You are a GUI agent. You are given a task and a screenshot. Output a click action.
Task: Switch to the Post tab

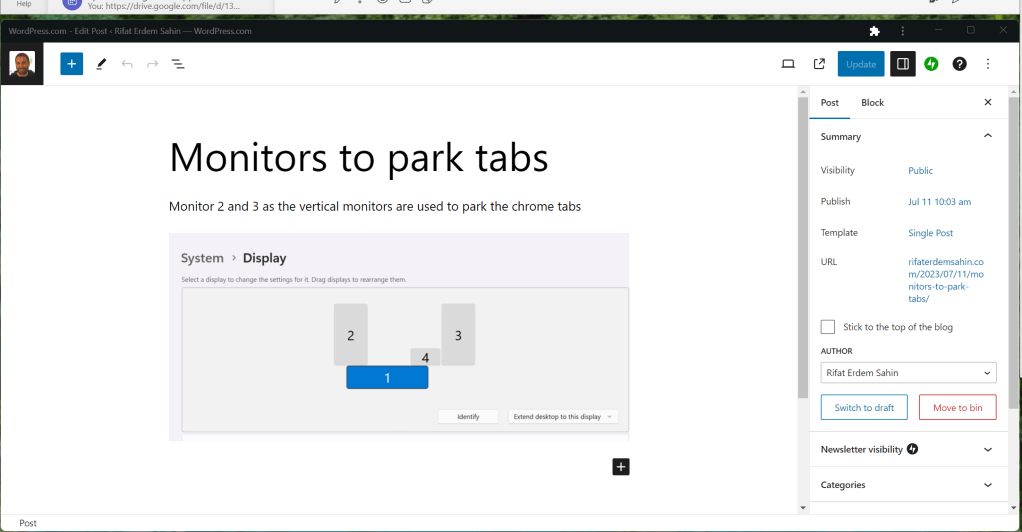(x=830, y=102)
